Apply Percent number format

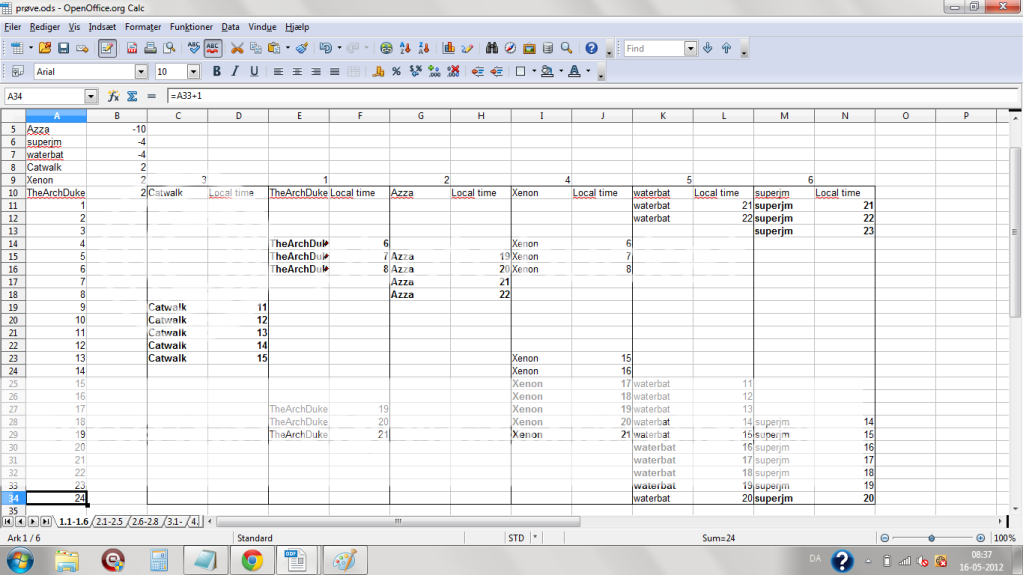396,72
